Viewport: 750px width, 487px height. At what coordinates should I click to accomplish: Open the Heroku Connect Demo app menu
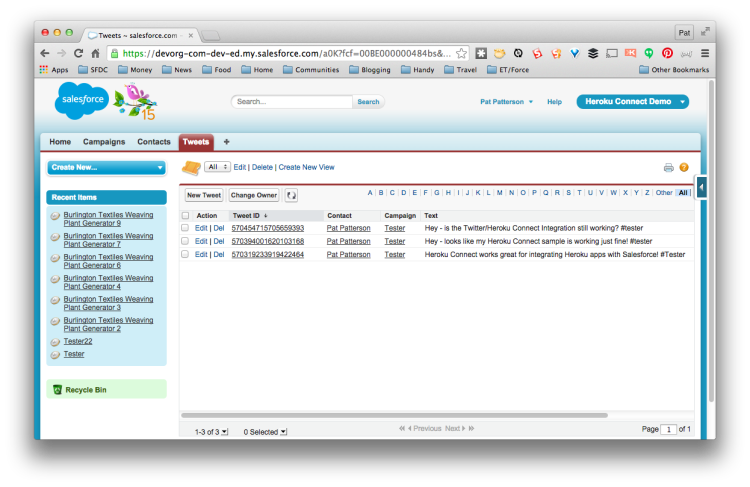(632, 101)
